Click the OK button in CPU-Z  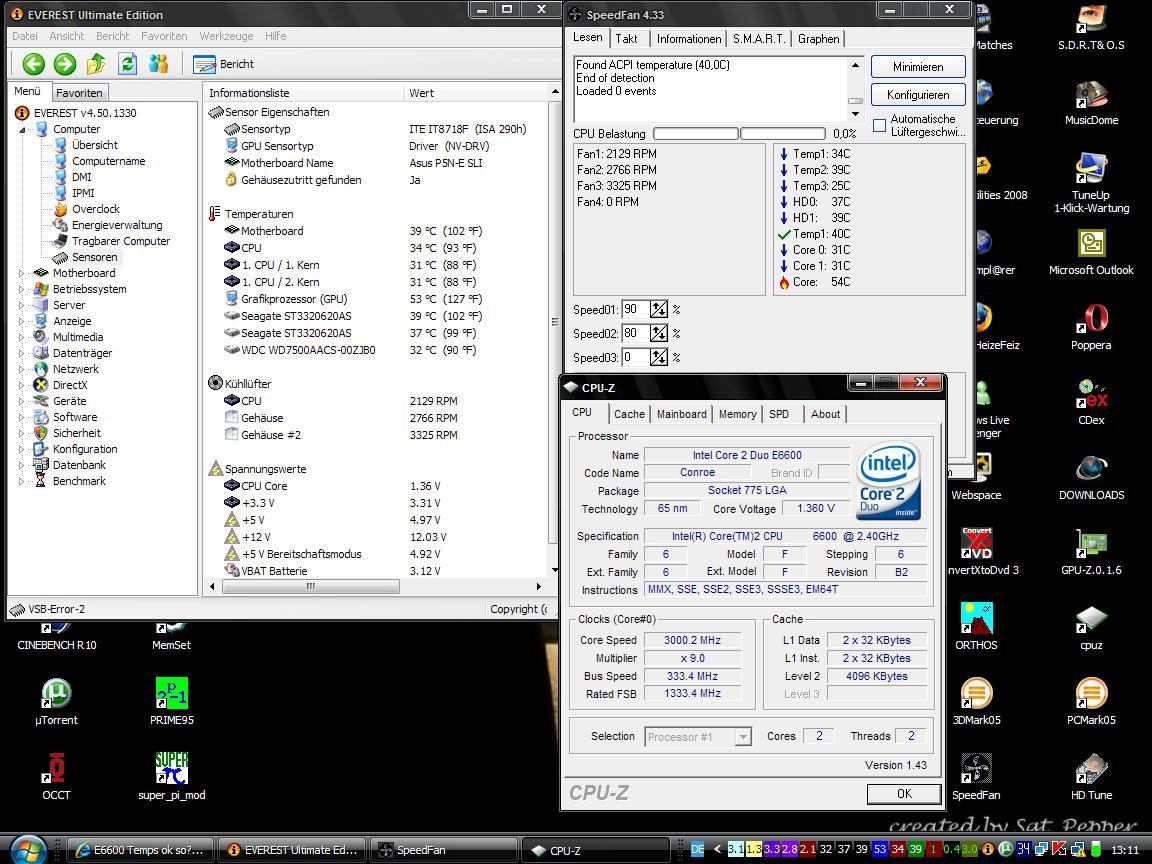coord(904,793)
